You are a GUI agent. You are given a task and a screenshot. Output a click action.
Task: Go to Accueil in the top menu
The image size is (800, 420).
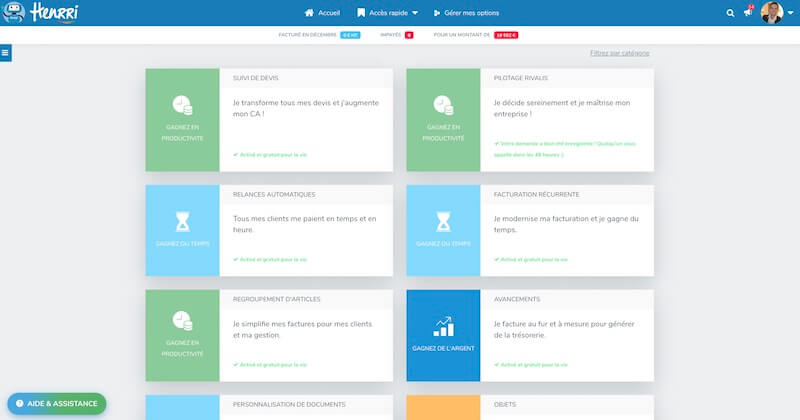(x=322, y=13)
